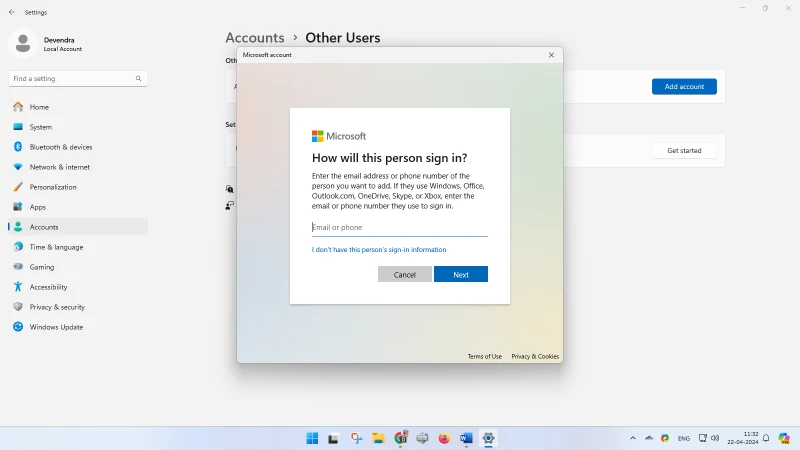Open Time & language settings

(78, 247)
